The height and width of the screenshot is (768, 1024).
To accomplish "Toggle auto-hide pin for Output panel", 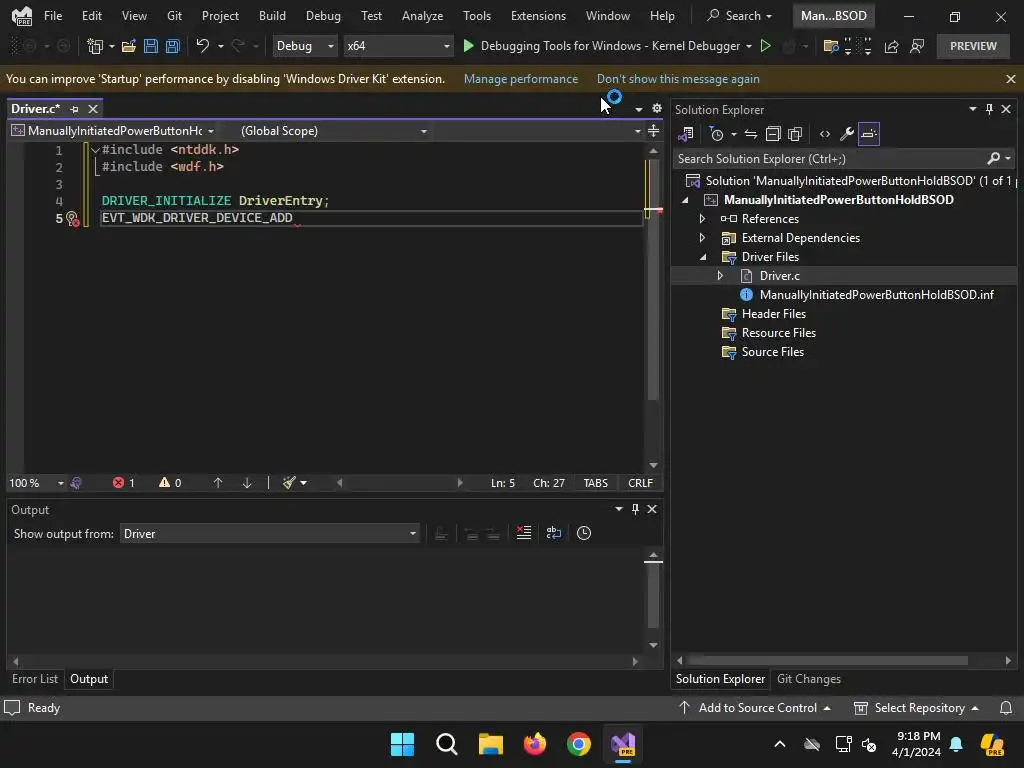I will point(635,509).
